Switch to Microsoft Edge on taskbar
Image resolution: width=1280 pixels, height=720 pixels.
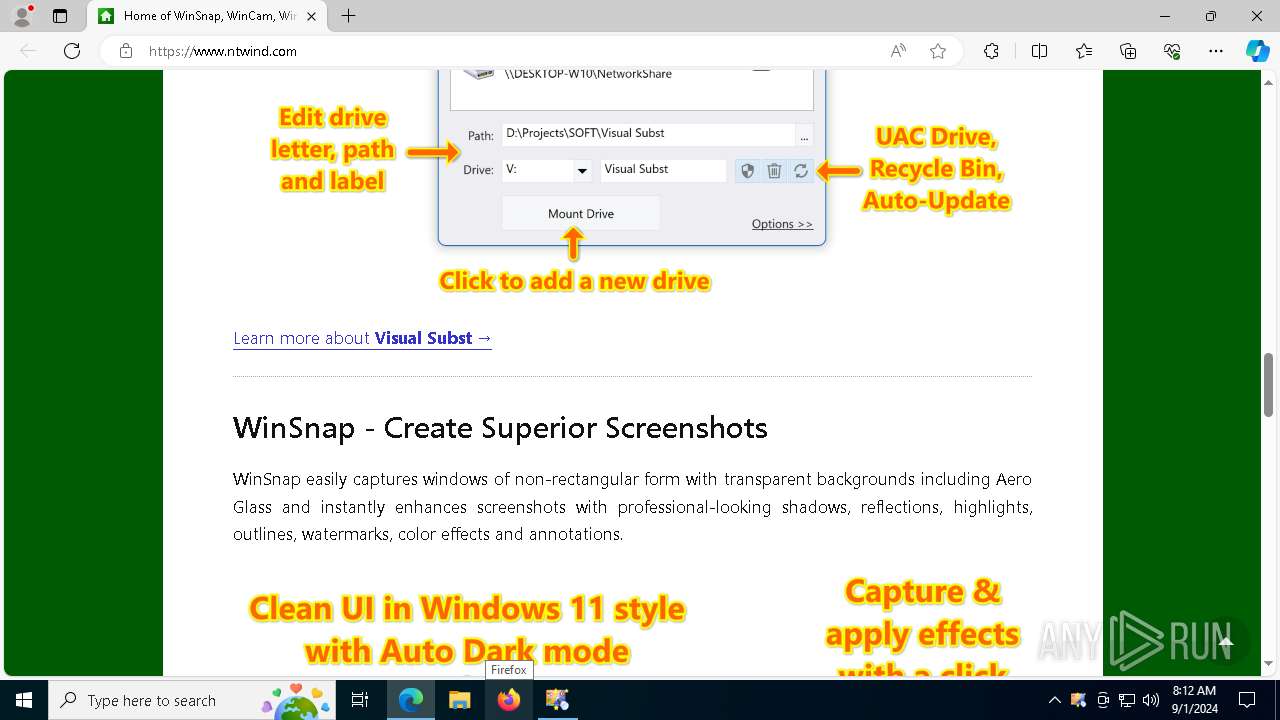pyautogui.click(x=411, y=700)
